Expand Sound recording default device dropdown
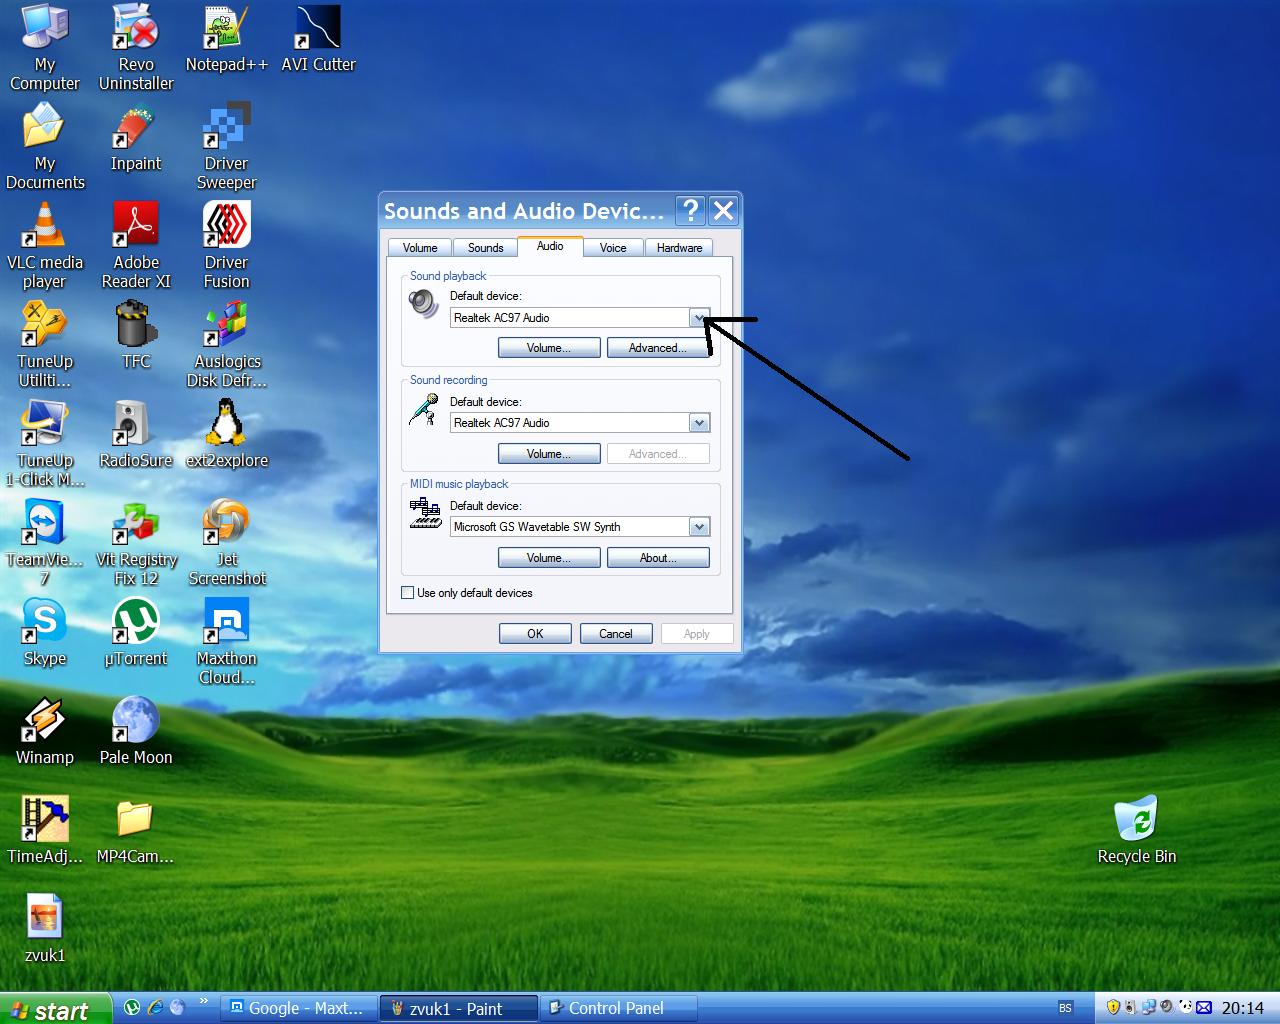The width and height of the screenshot is (1280, 1024). [699, 423]
